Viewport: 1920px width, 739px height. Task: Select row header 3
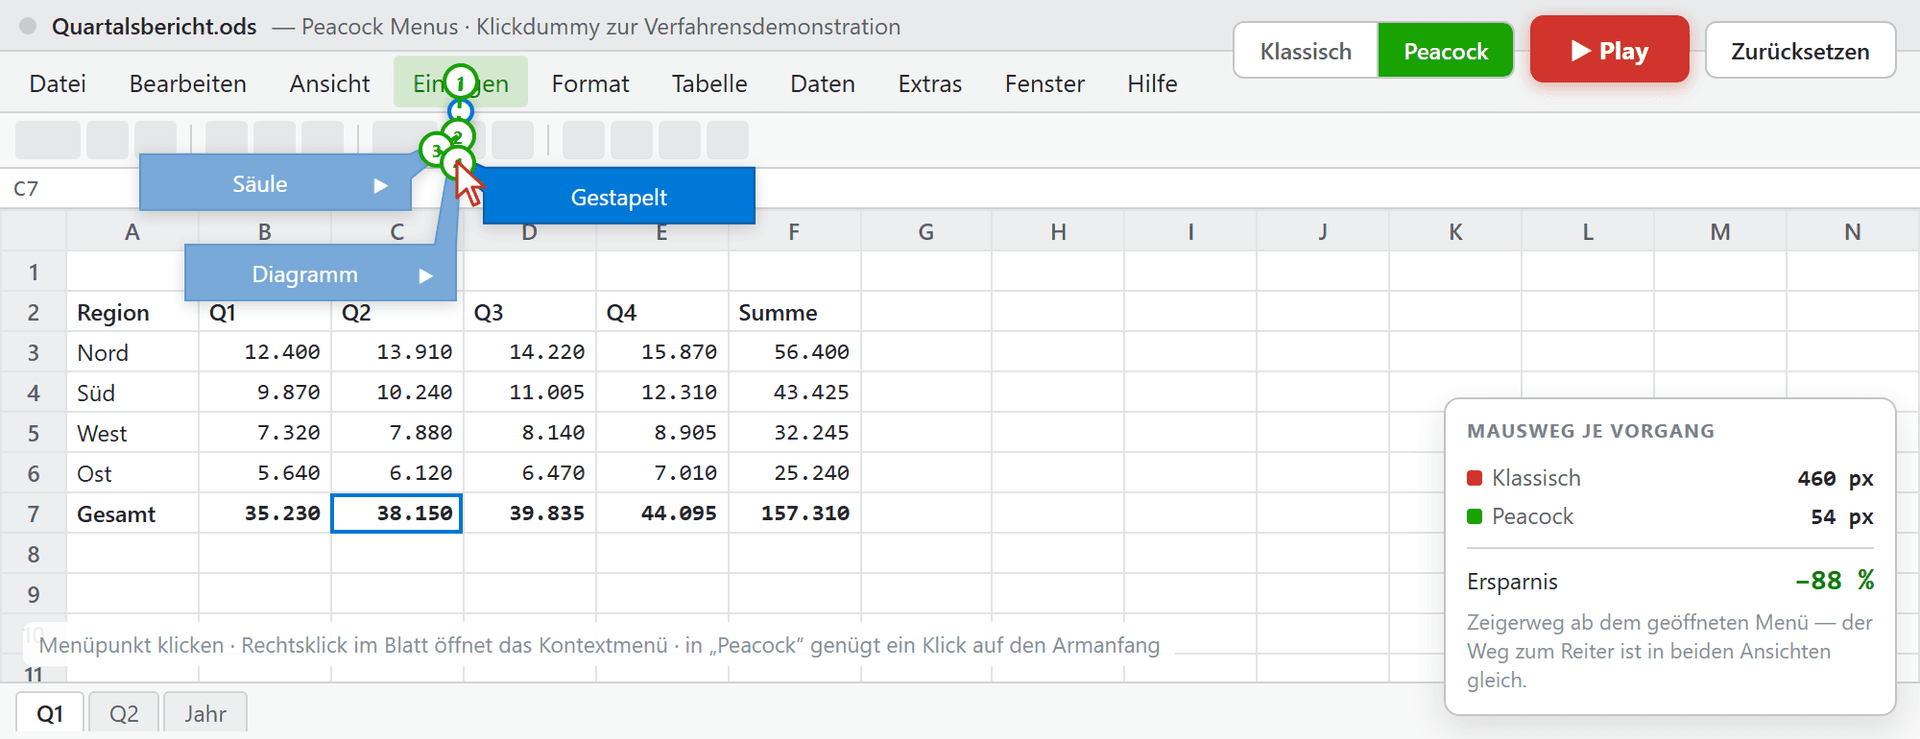33,352
